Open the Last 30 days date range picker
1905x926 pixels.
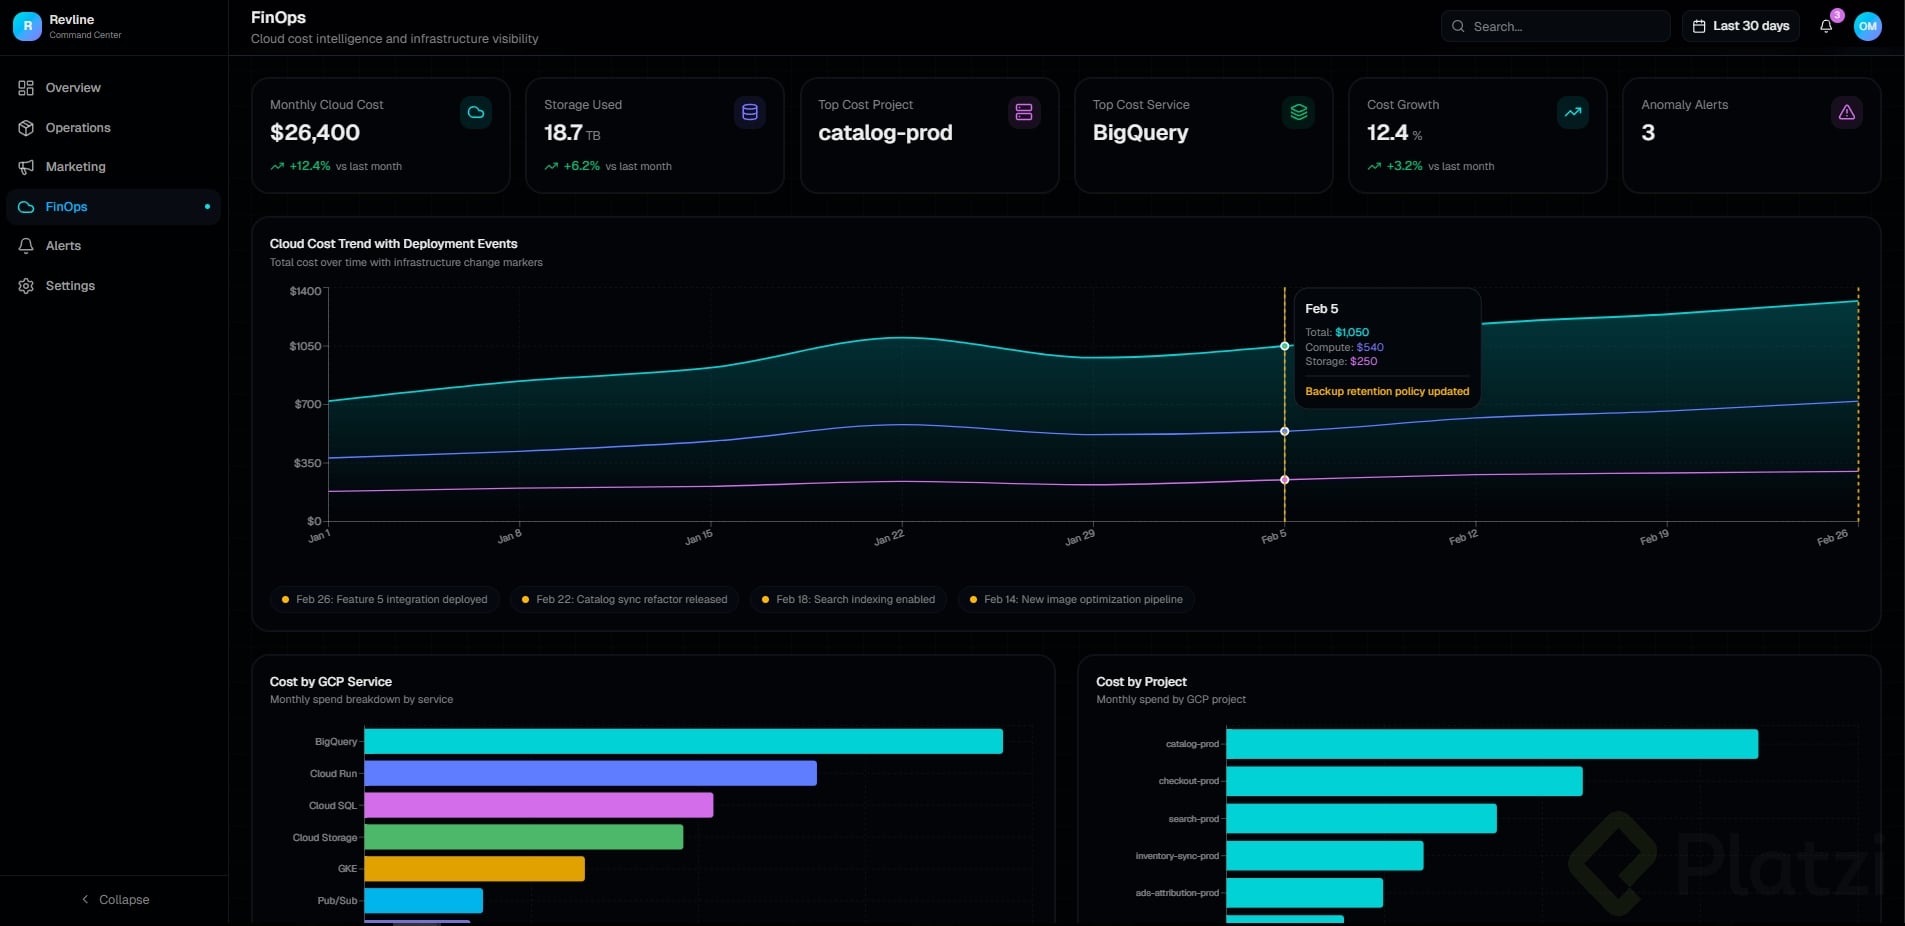1741,26
